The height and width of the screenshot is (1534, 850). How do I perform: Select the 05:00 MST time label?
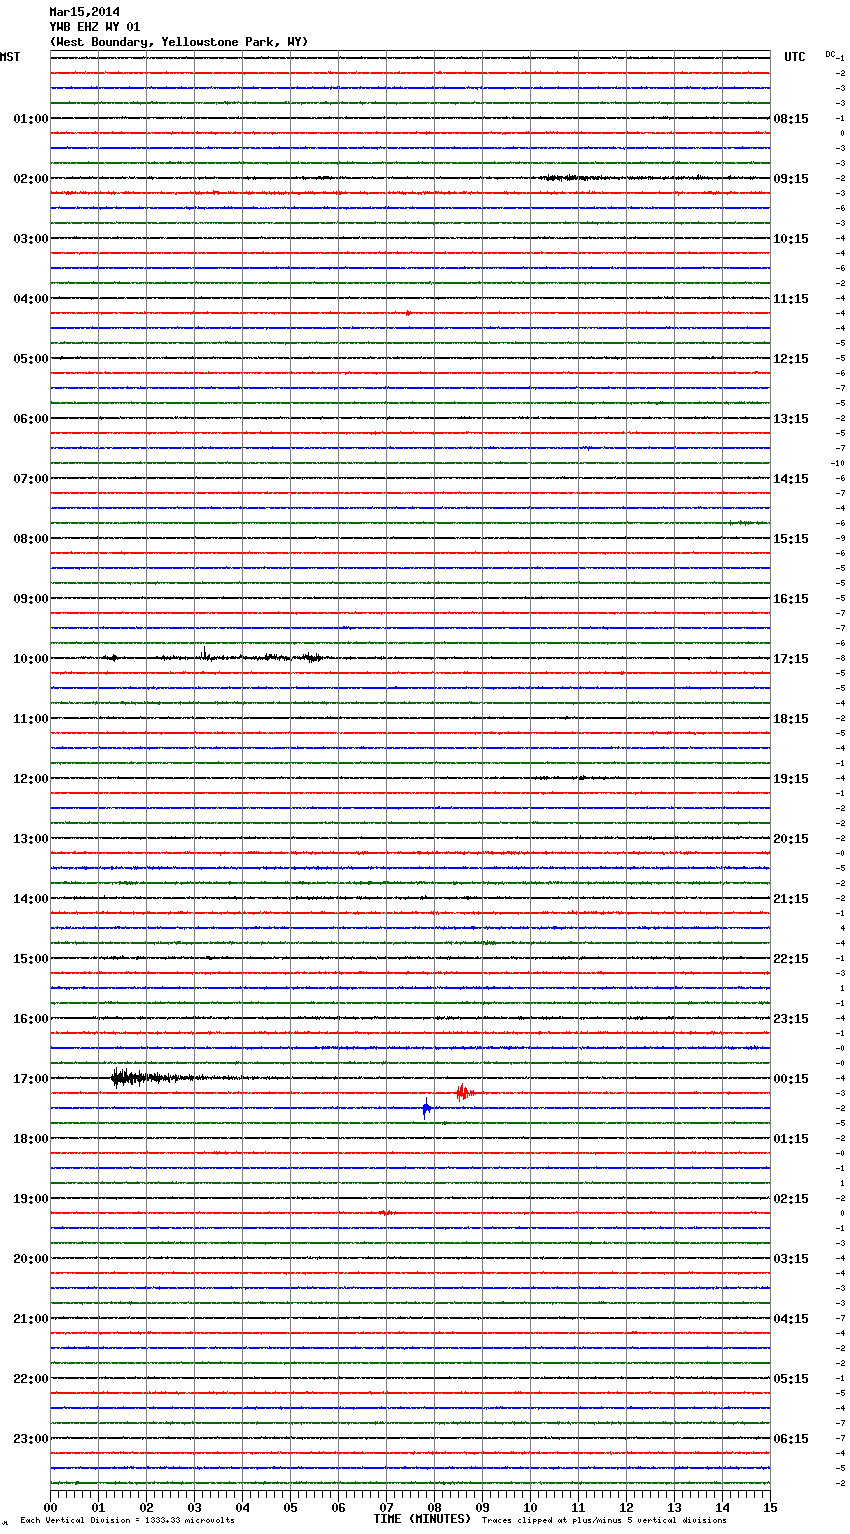coord(31,359)
